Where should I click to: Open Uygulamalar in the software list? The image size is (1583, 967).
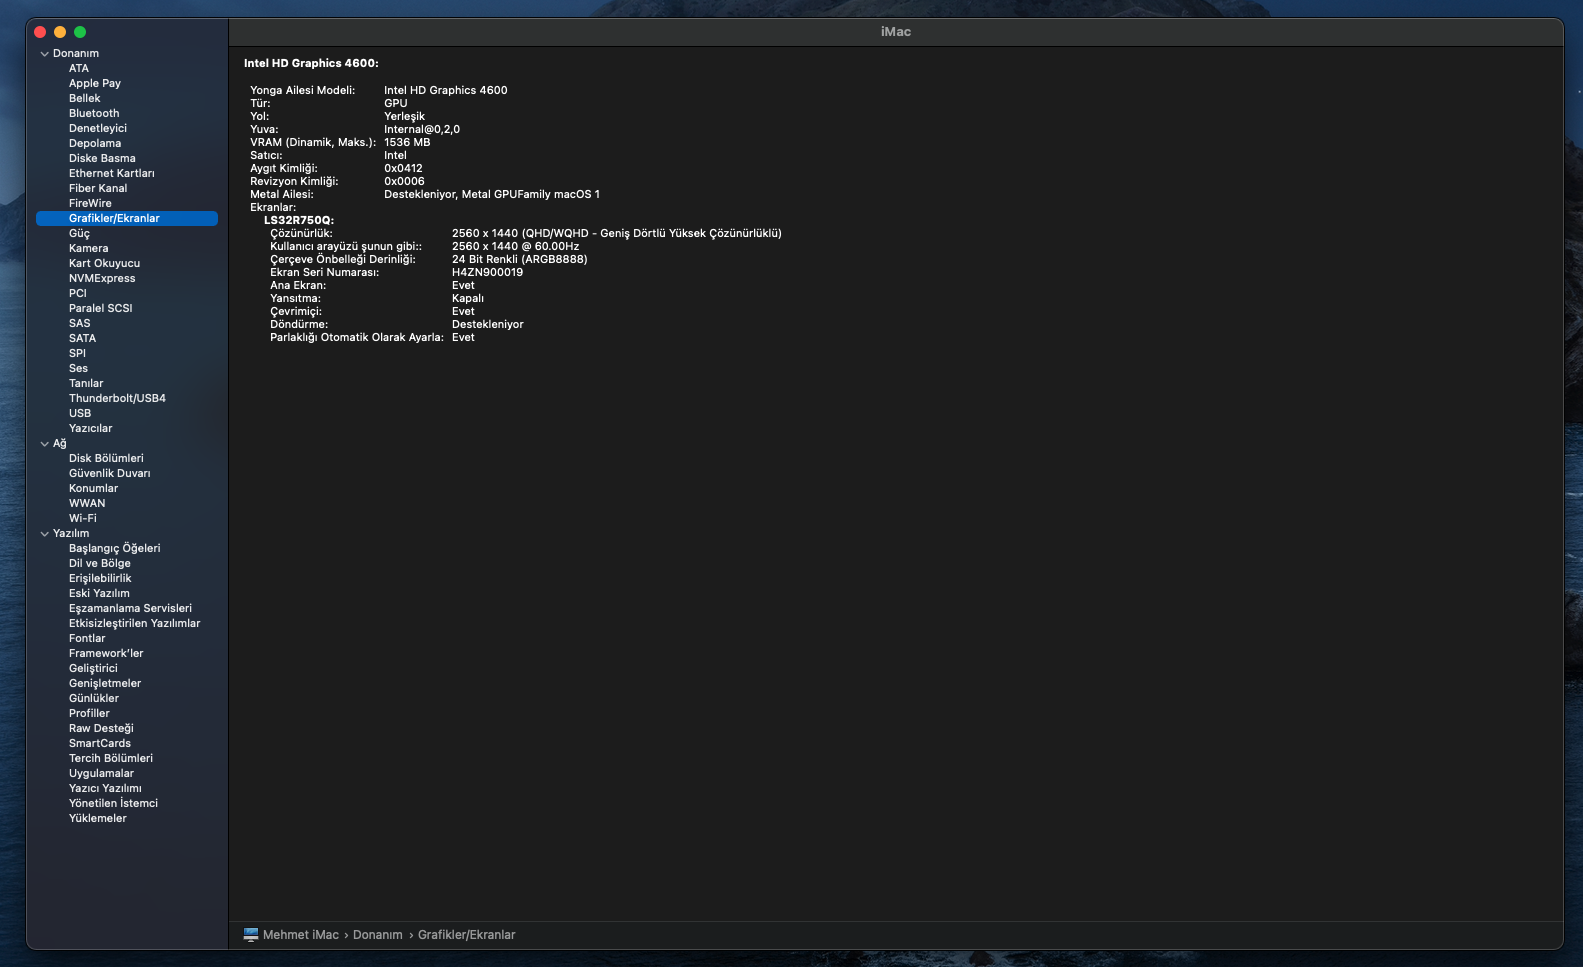(x=101, y=774)
